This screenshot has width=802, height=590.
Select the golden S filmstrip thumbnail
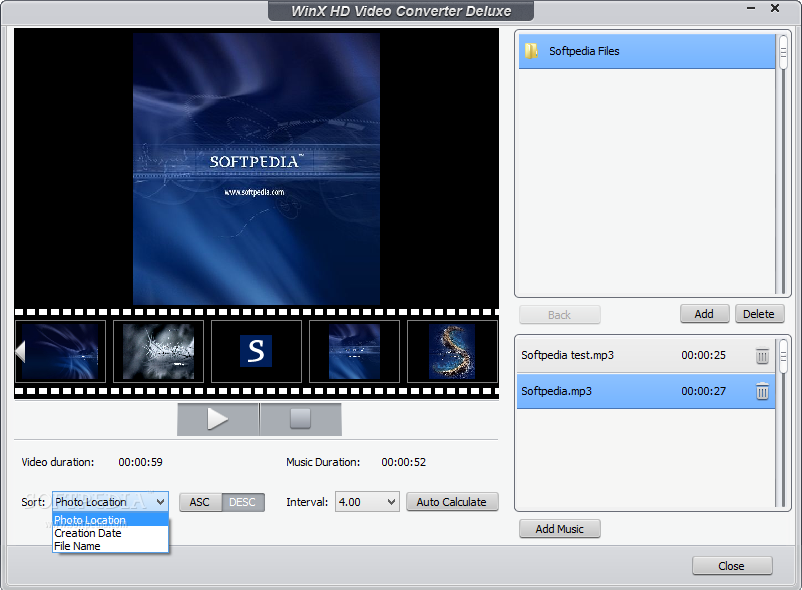[452, 352]
